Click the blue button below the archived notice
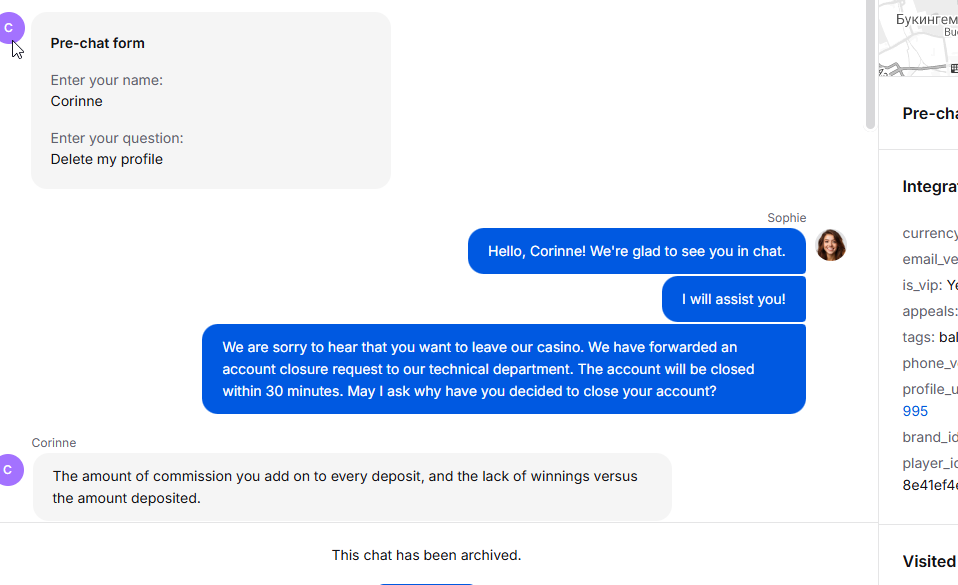 click(426, 583)
